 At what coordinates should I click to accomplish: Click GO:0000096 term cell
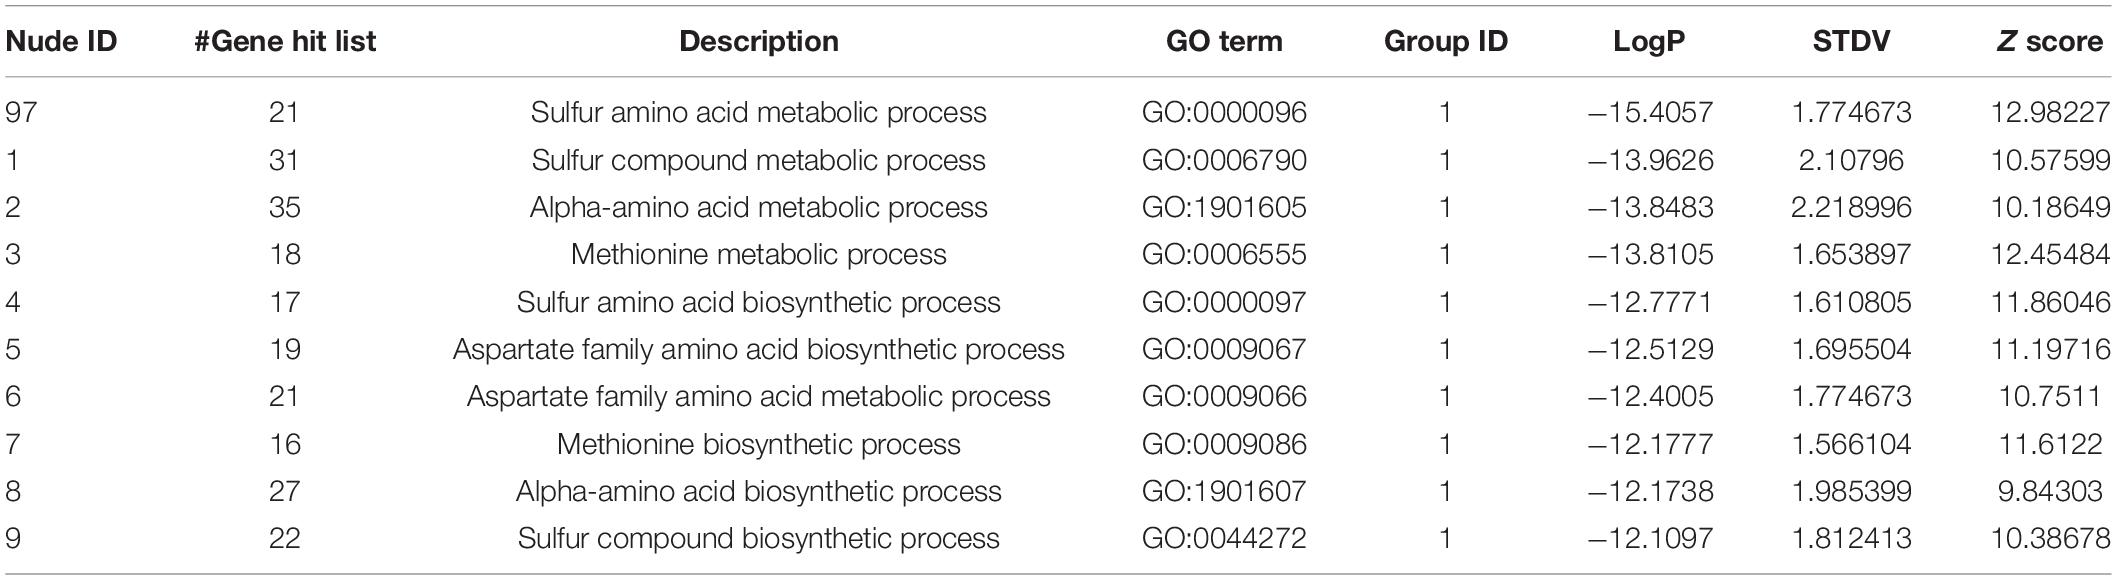[1224, 112]
